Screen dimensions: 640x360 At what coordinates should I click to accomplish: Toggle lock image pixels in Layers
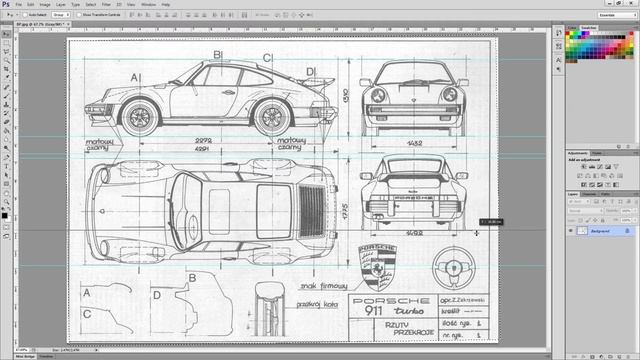pos(588,220)
